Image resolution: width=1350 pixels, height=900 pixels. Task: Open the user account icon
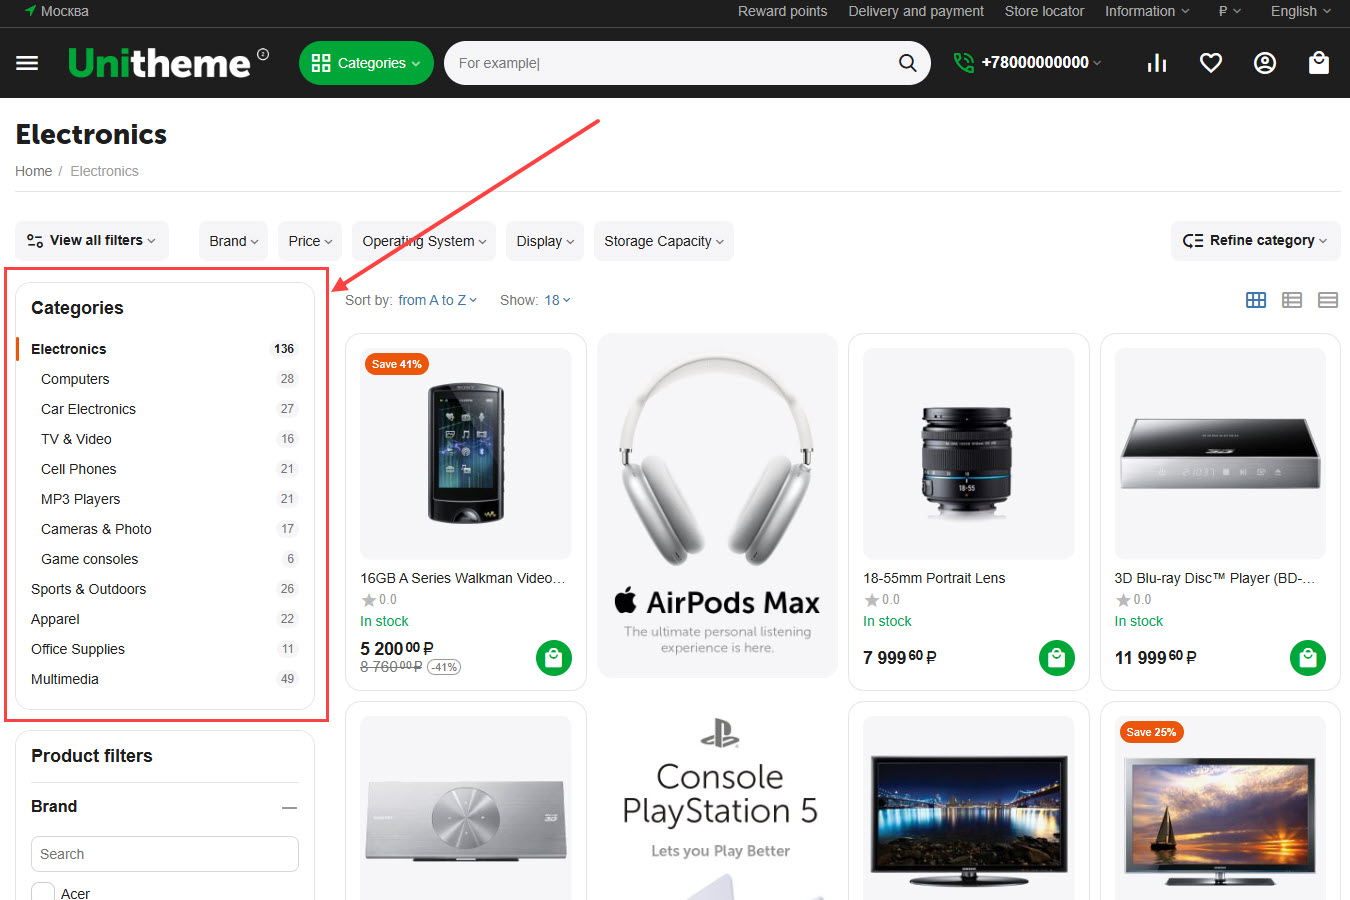point(1265,63)
